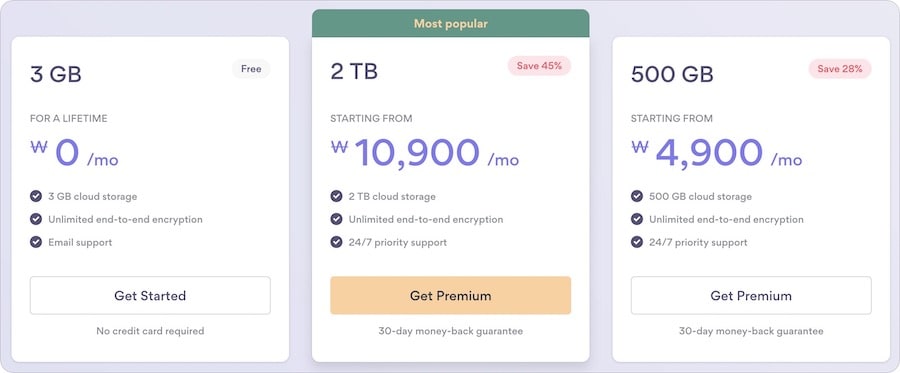
Task: Click checkmark by Unlimited encryption in free plan
Action: pos(36,219)
